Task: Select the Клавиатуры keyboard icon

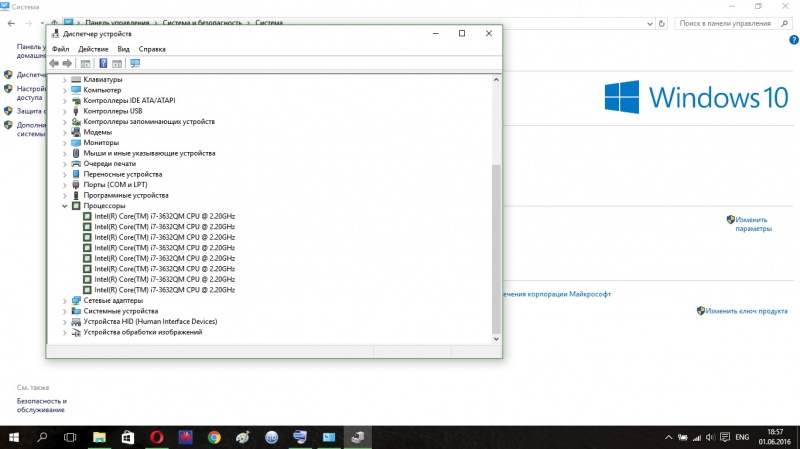Action: [x=76, y=79]
